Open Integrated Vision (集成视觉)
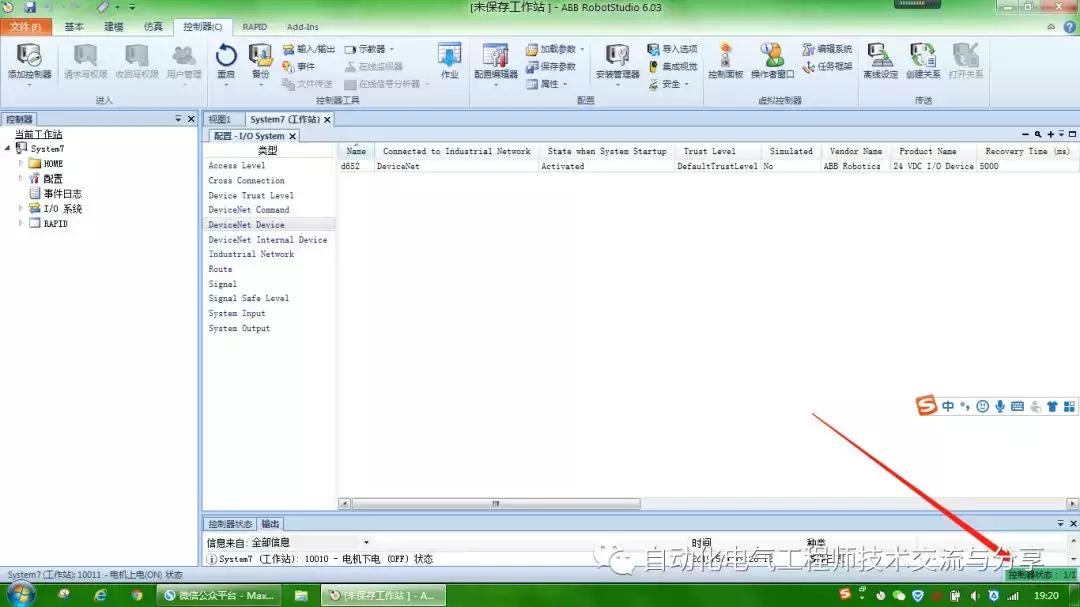 (x=672, y=66)
